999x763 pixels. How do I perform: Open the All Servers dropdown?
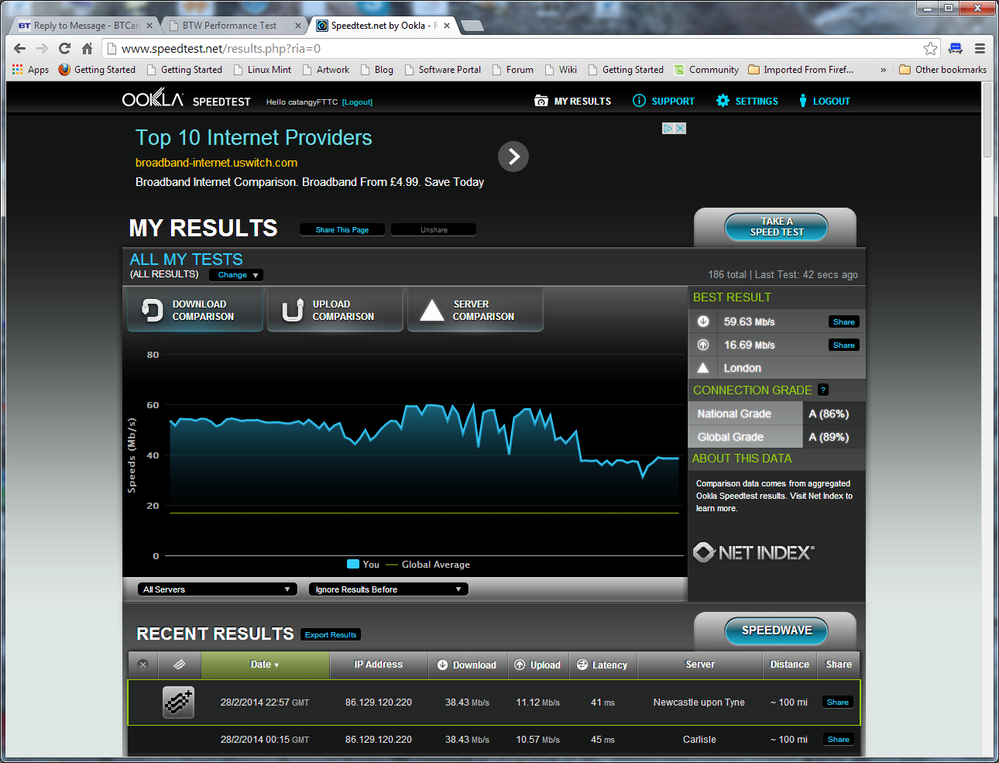point(216,589)
